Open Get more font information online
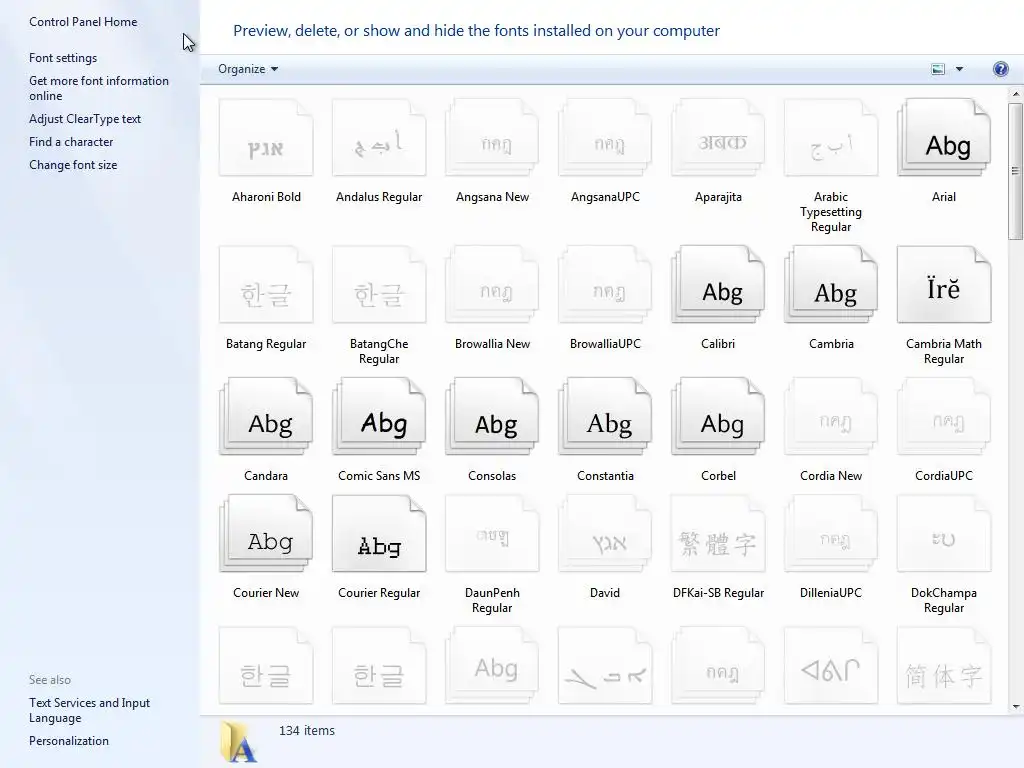 pos(99,88)
